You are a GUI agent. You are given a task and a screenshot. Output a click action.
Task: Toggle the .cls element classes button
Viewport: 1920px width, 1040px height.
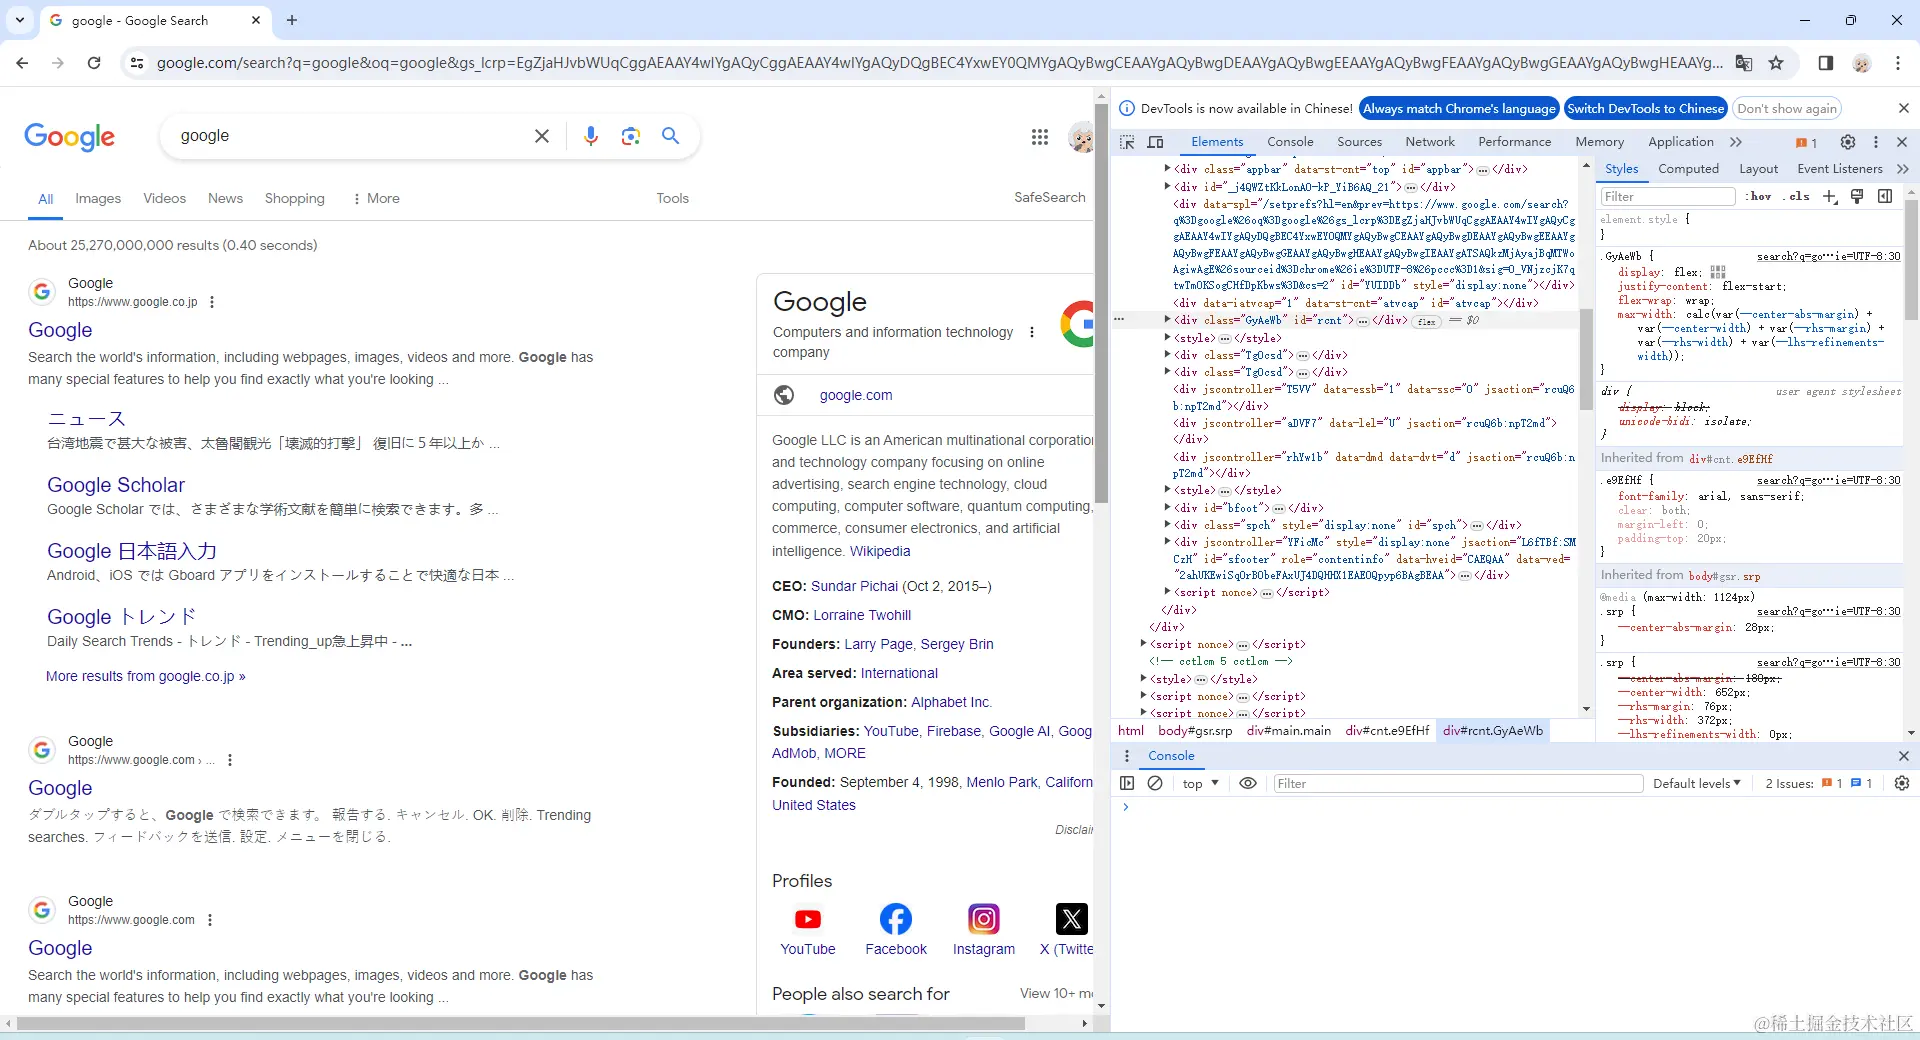(1797, 196)
